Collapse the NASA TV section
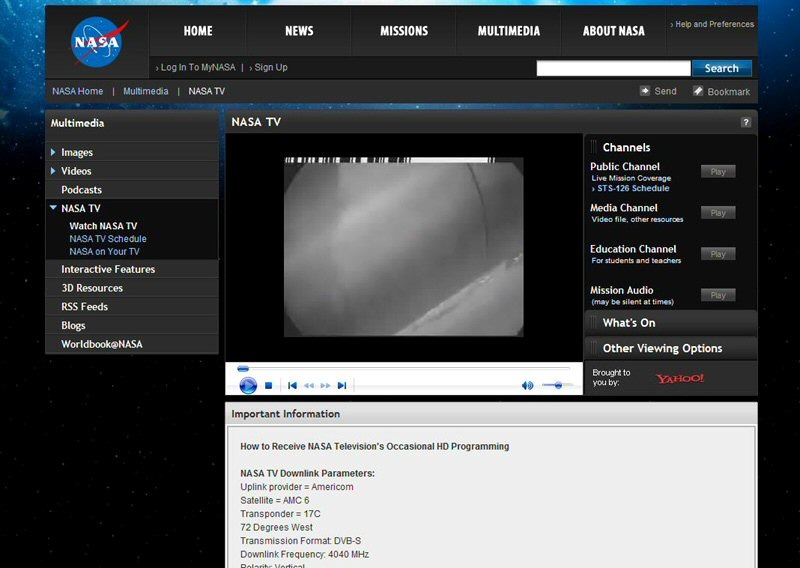 53,208
